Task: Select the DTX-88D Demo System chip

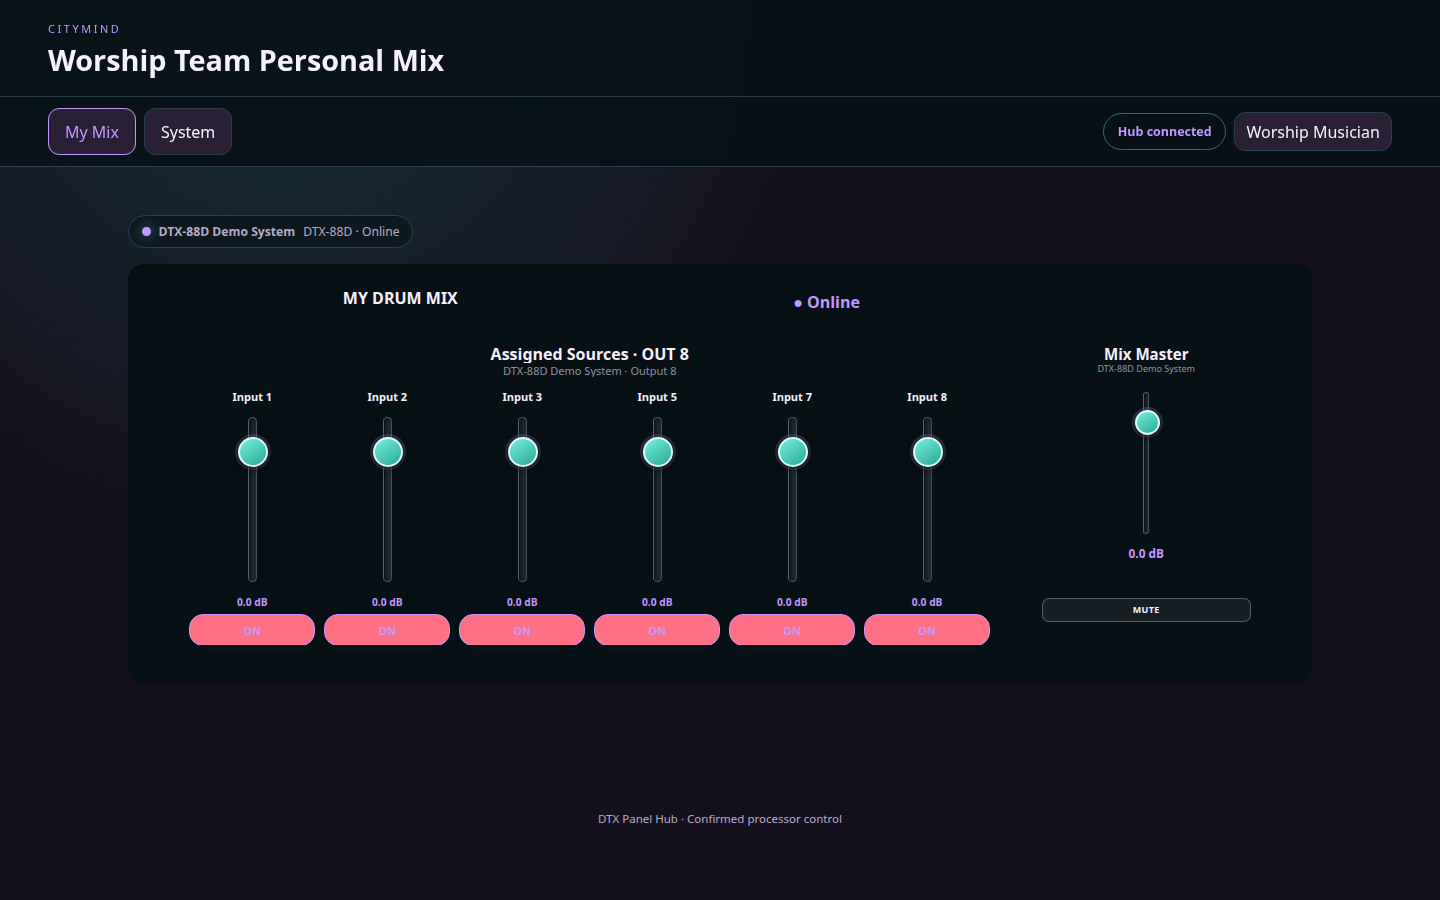Action: coord(270,231)
